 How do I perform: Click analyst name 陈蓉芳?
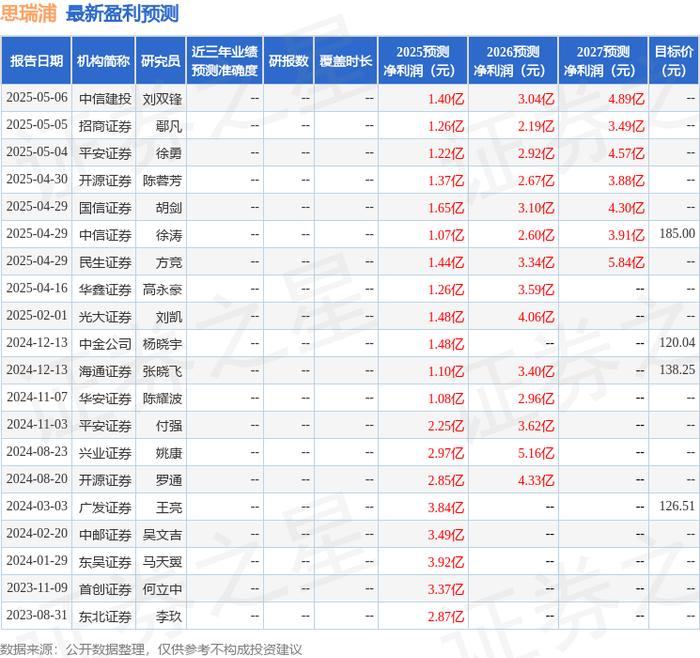tap(162, 180)
